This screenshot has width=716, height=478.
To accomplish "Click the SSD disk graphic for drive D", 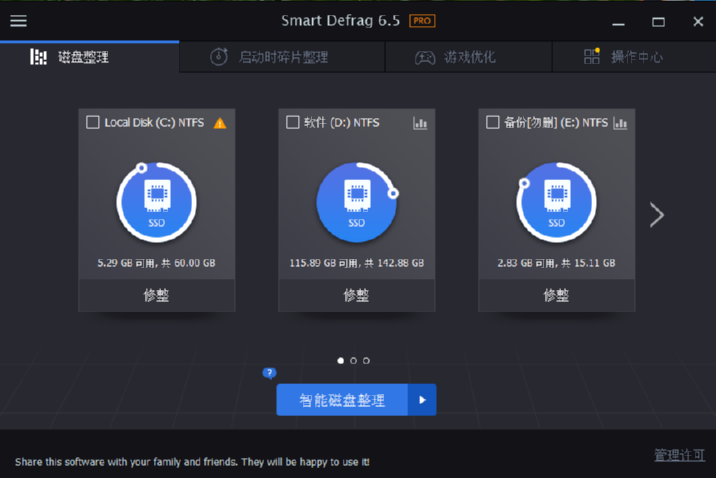I will (x=357, y=202).
